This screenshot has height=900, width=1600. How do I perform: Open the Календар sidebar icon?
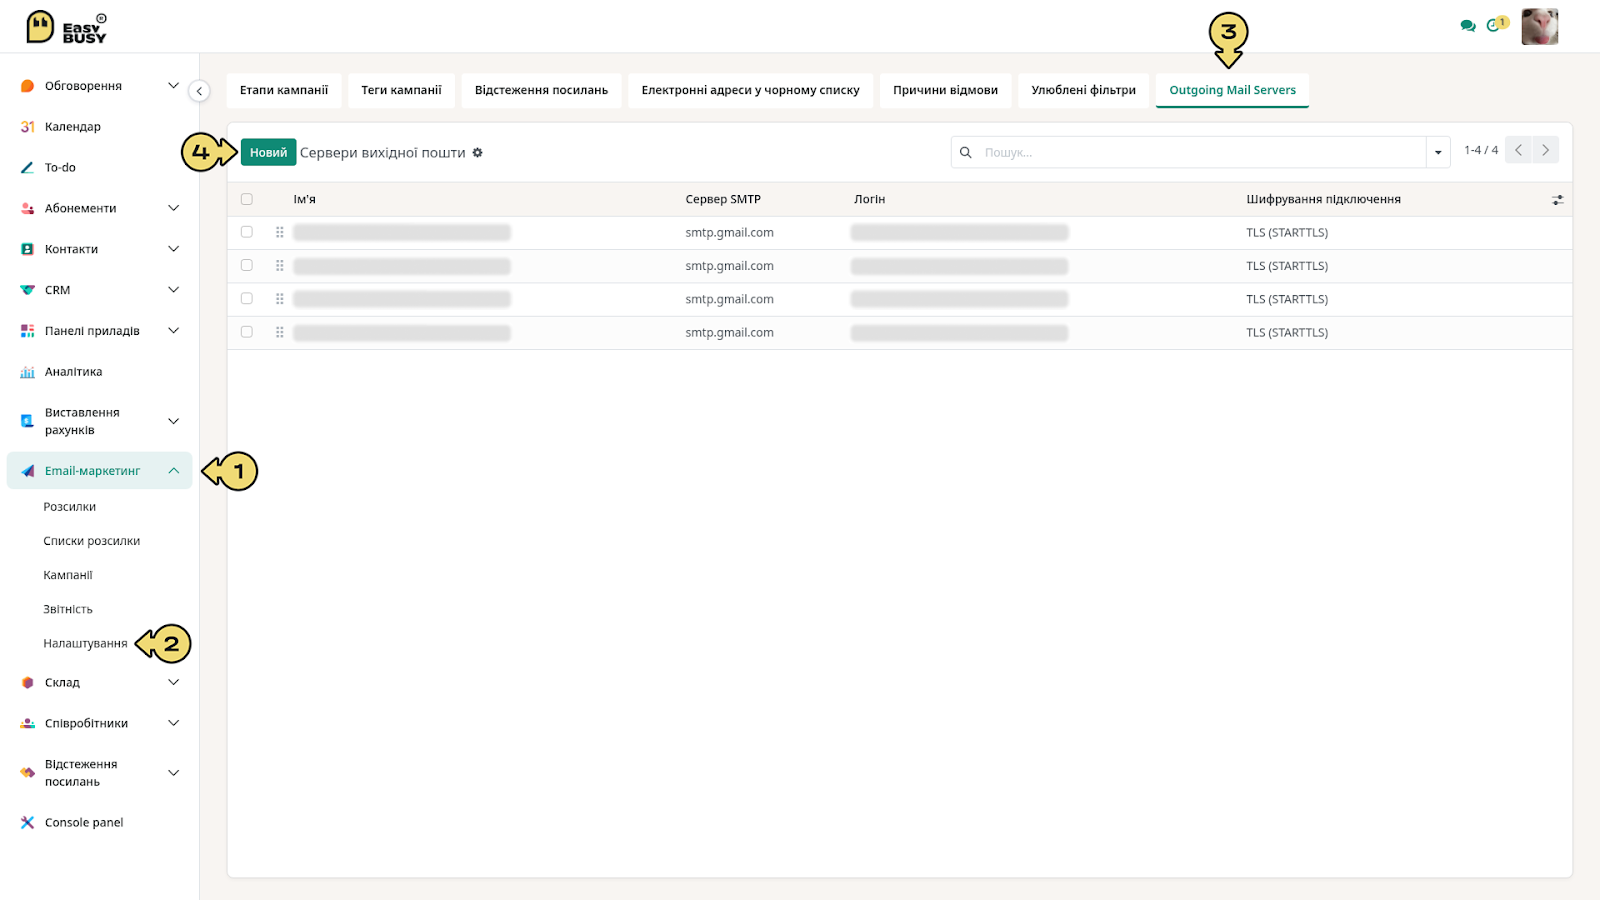click(x=28, y=127)
